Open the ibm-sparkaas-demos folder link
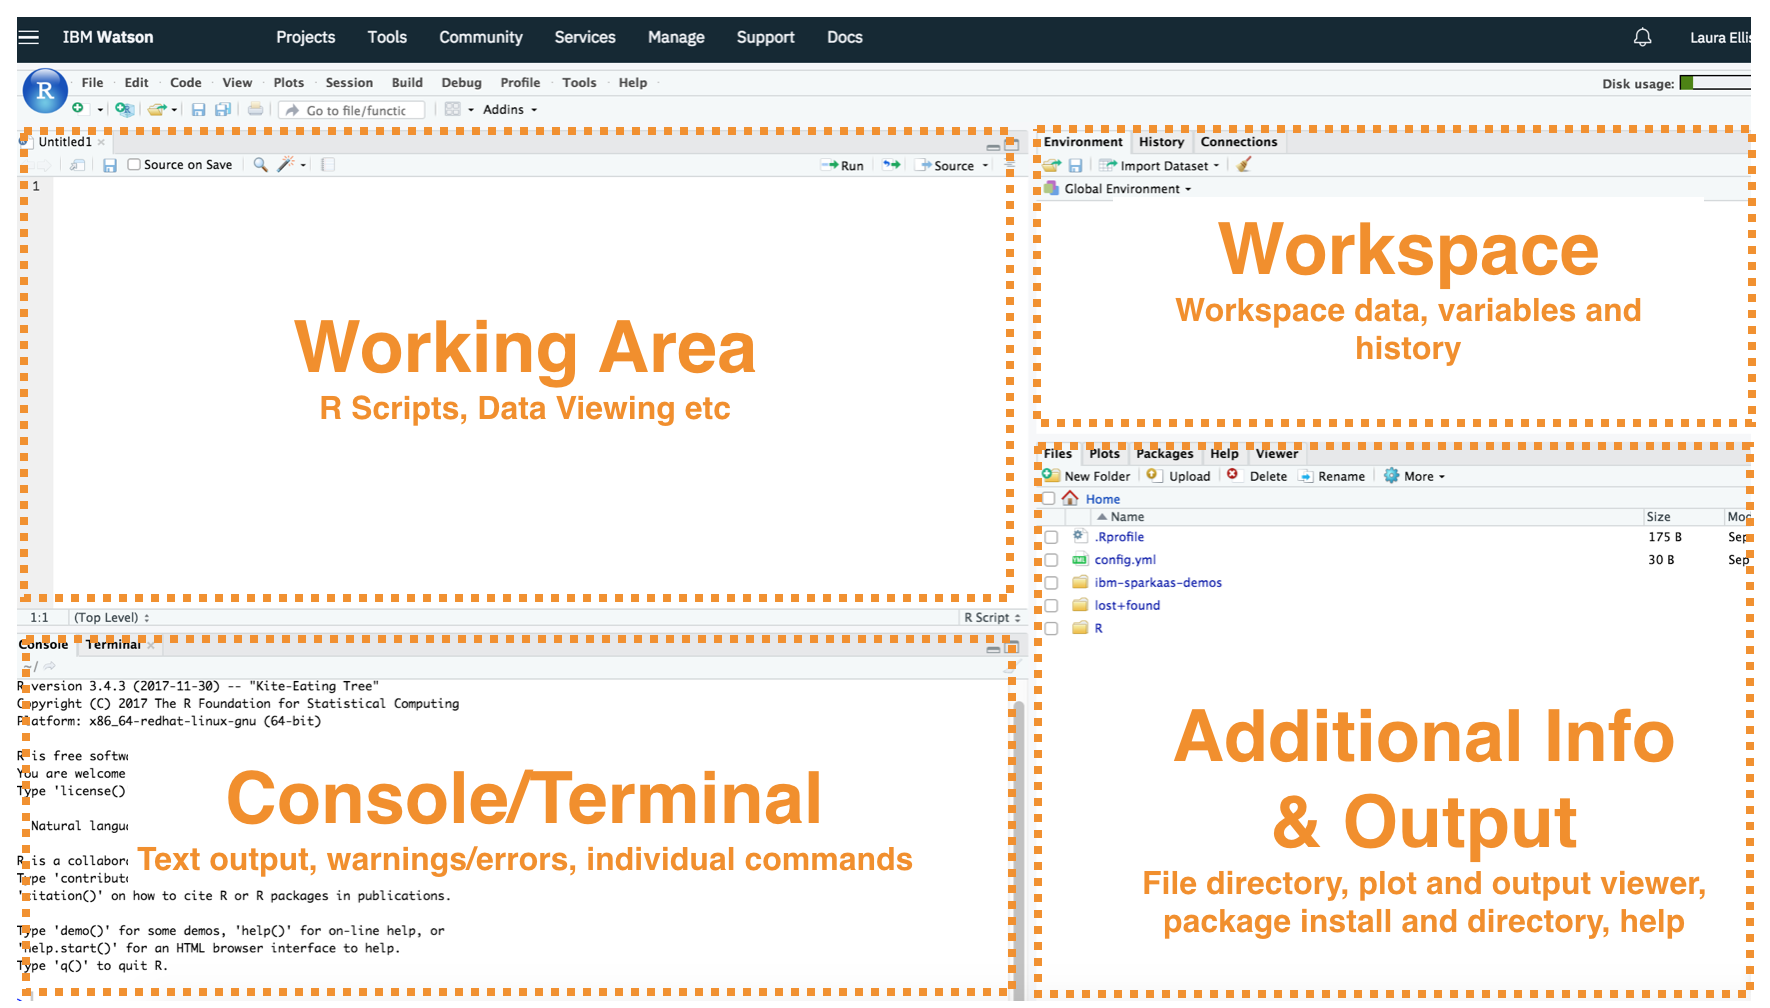The width and height of the screenshot is (1770, 1008). pyautogui.click(x=1156, y=582)
